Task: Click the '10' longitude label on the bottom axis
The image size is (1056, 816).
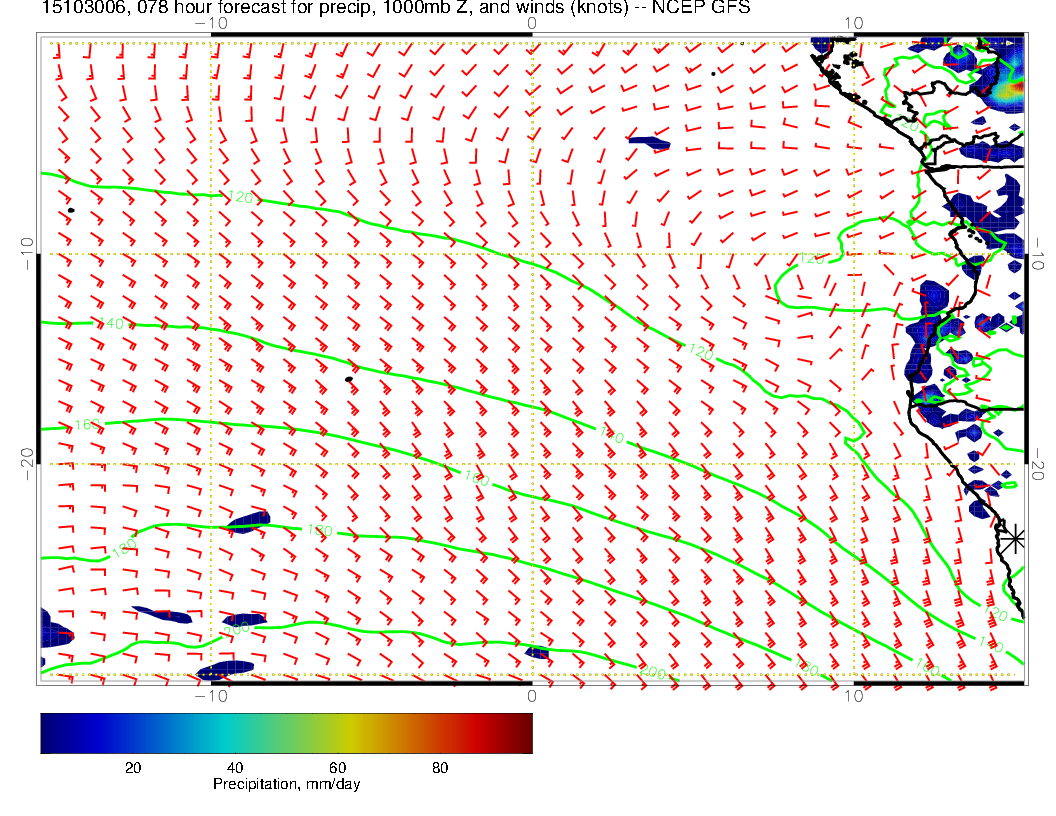Action: (x=853, y=696)
